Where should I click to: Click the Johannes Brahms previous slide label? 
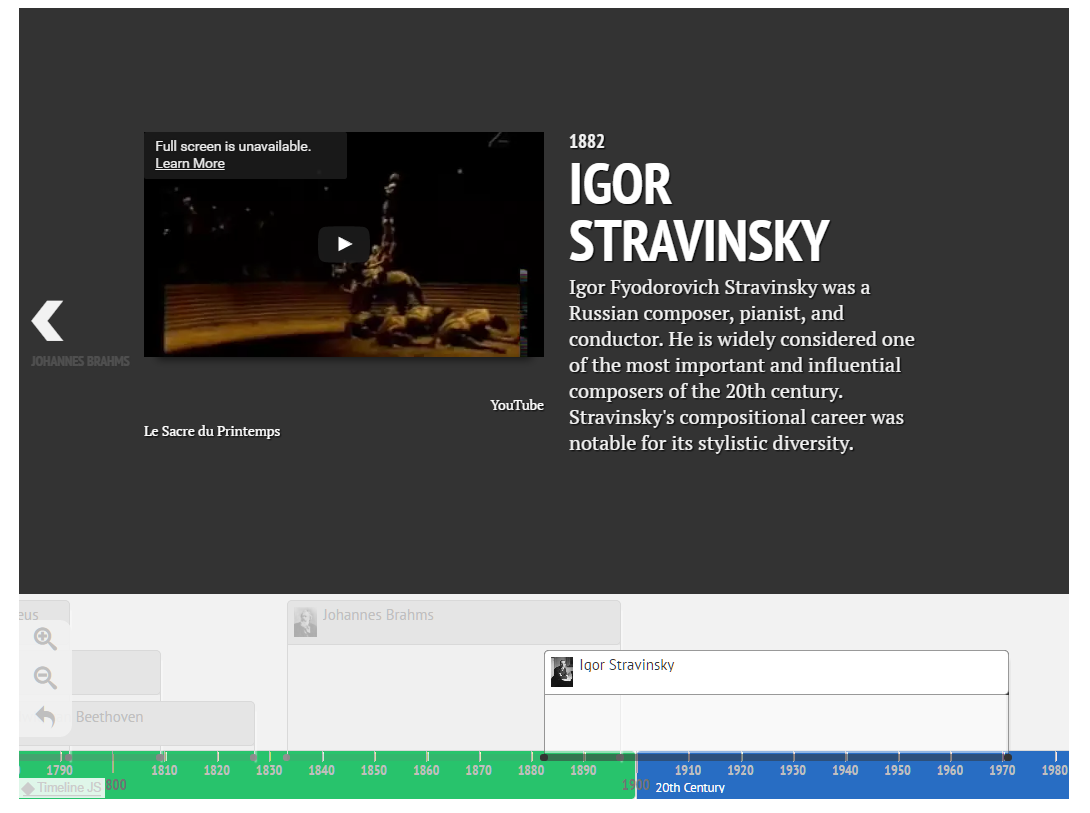coord(80,361)
